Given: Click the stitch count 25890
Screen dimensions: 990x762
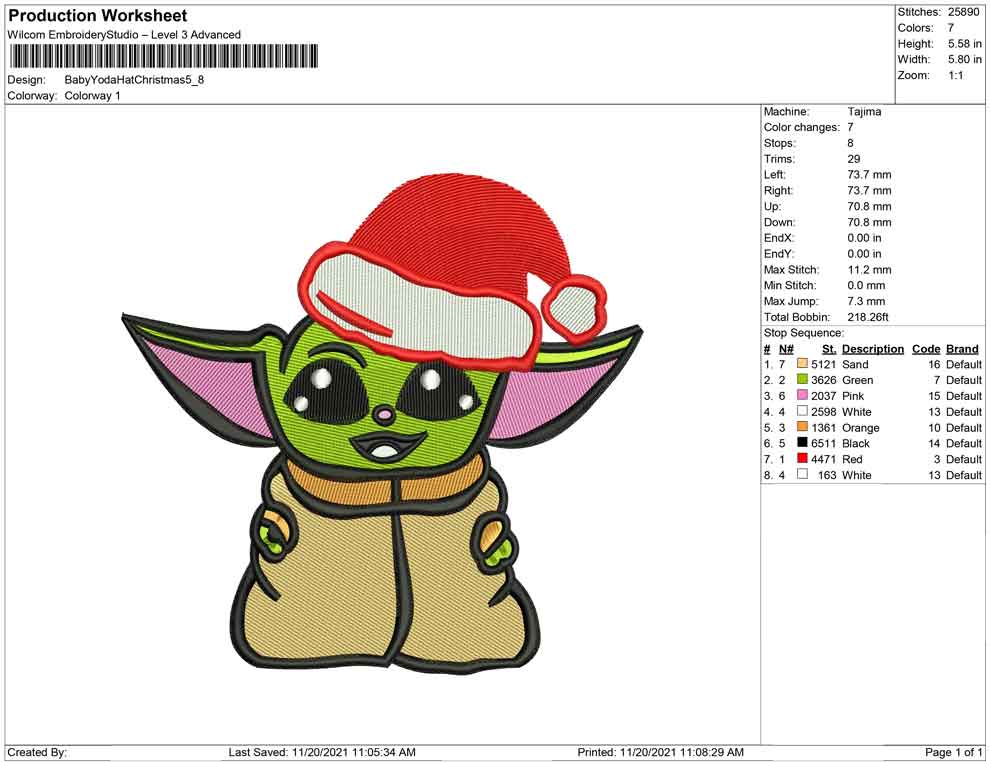Looking at the screenshot, I should coord(963,12).
